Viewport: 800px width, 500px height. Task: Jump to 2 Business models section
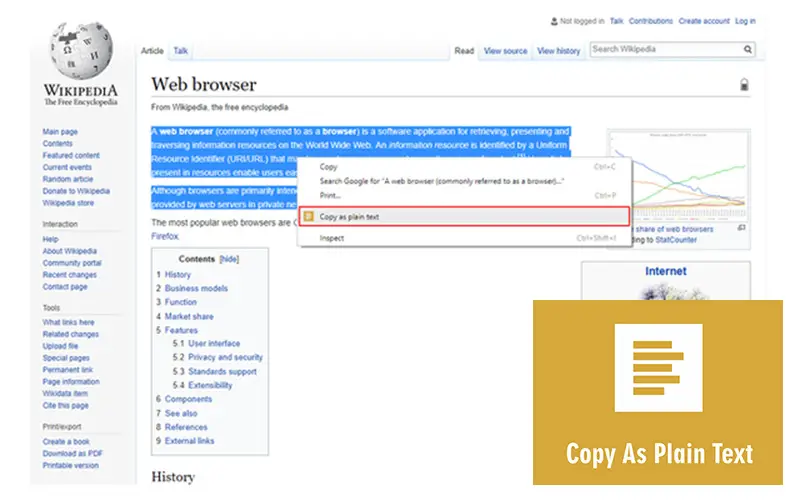(192, 288)
